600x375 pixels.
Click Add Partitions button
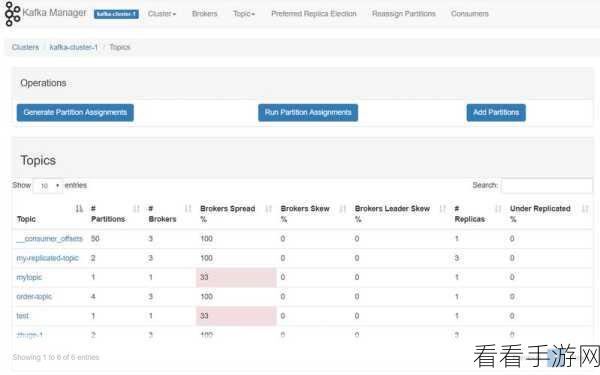point(496,112)
